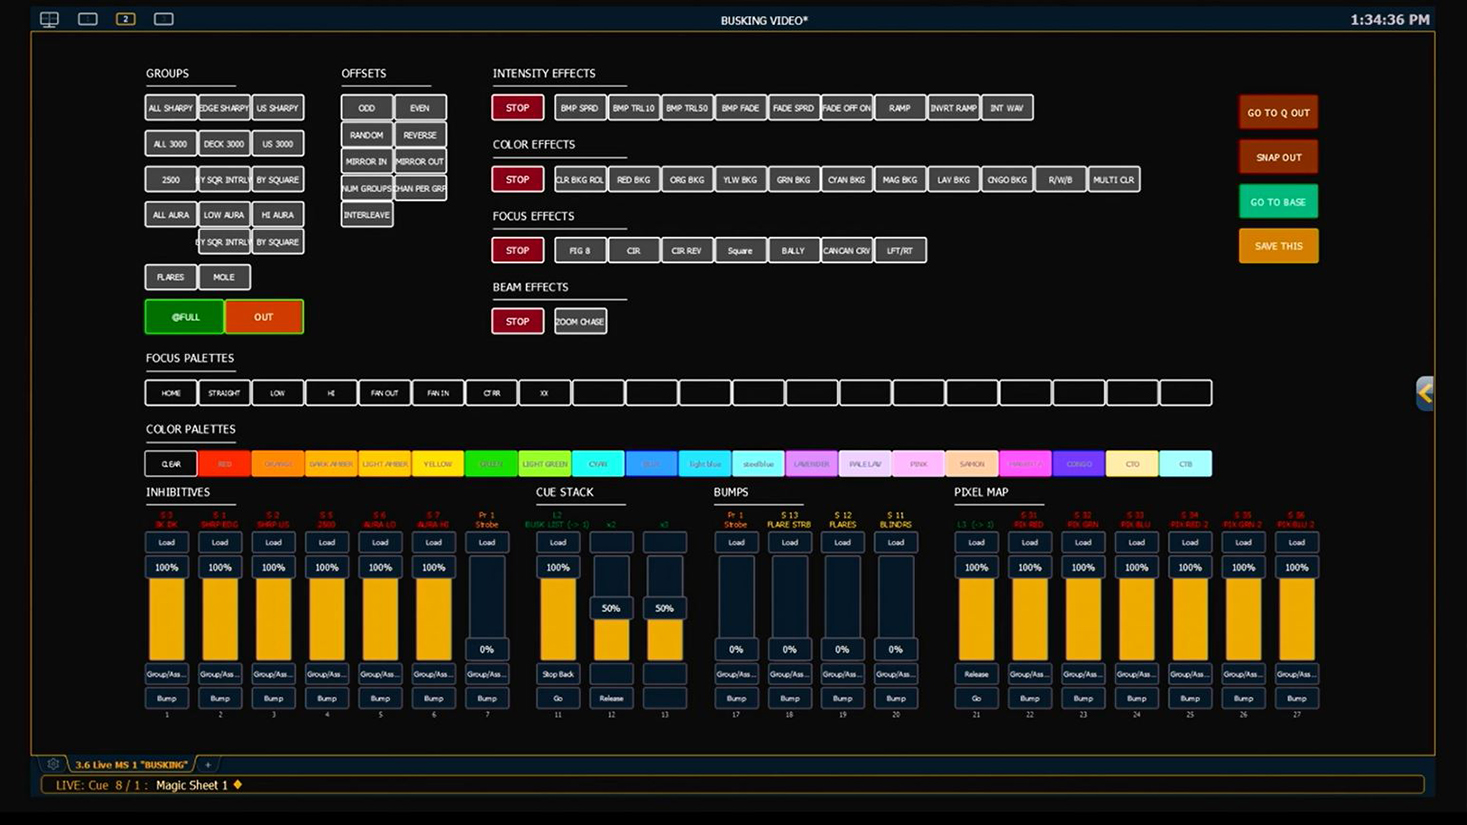
Task: Expand the side panel with the yellow arrow
Action: (x=1425, y=393)
